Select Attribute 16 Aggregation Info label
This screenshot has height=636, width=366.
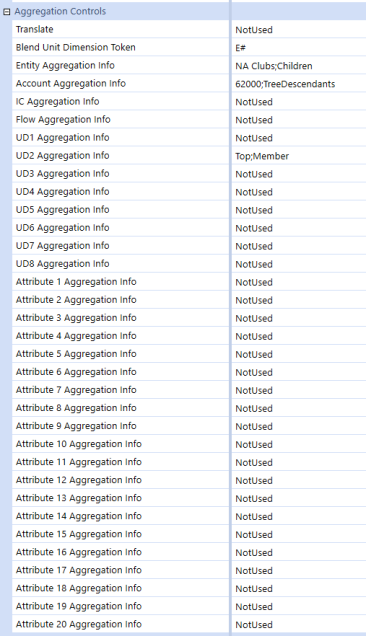[x=79, y=552]
